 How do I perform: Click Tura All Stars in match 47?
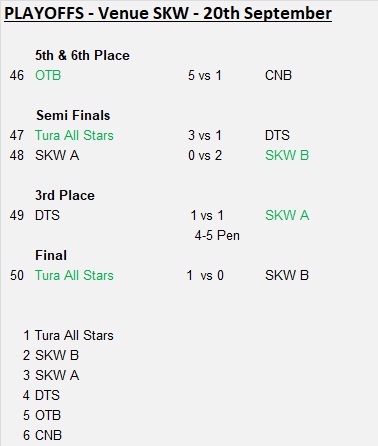pos(74,135)
